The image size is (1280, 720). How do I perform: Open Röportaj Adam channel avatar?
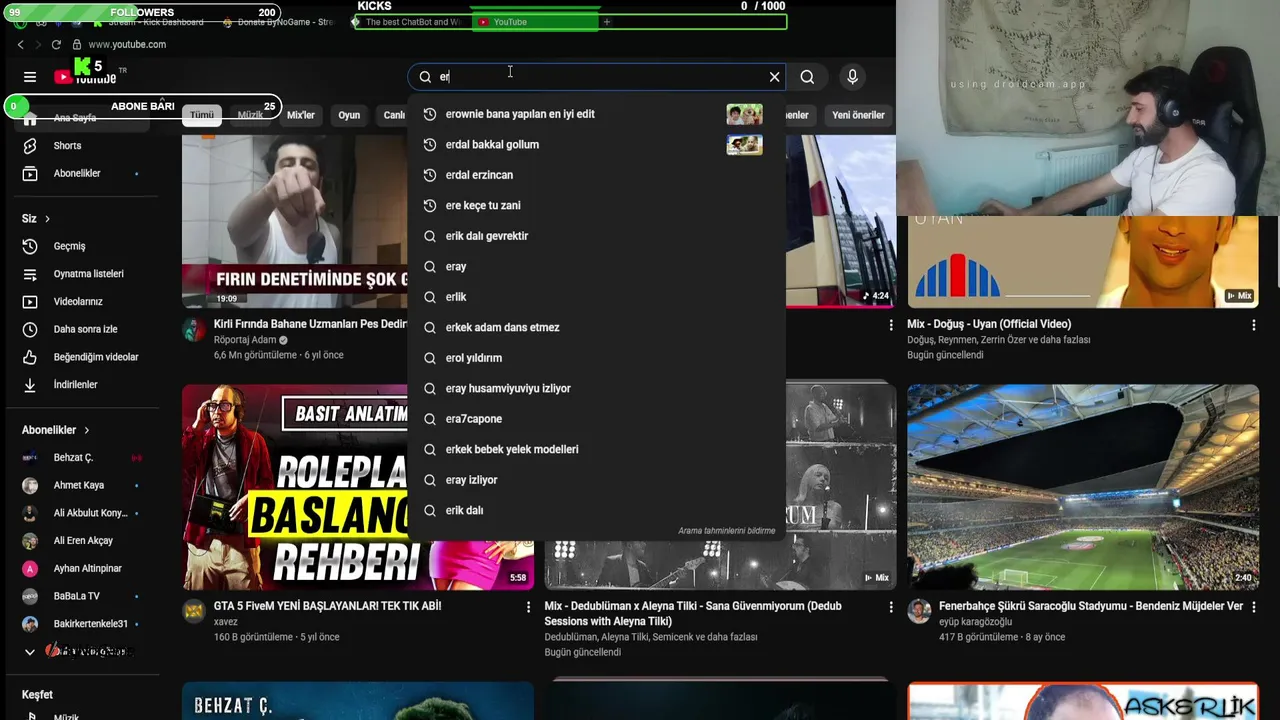[194, 330]
